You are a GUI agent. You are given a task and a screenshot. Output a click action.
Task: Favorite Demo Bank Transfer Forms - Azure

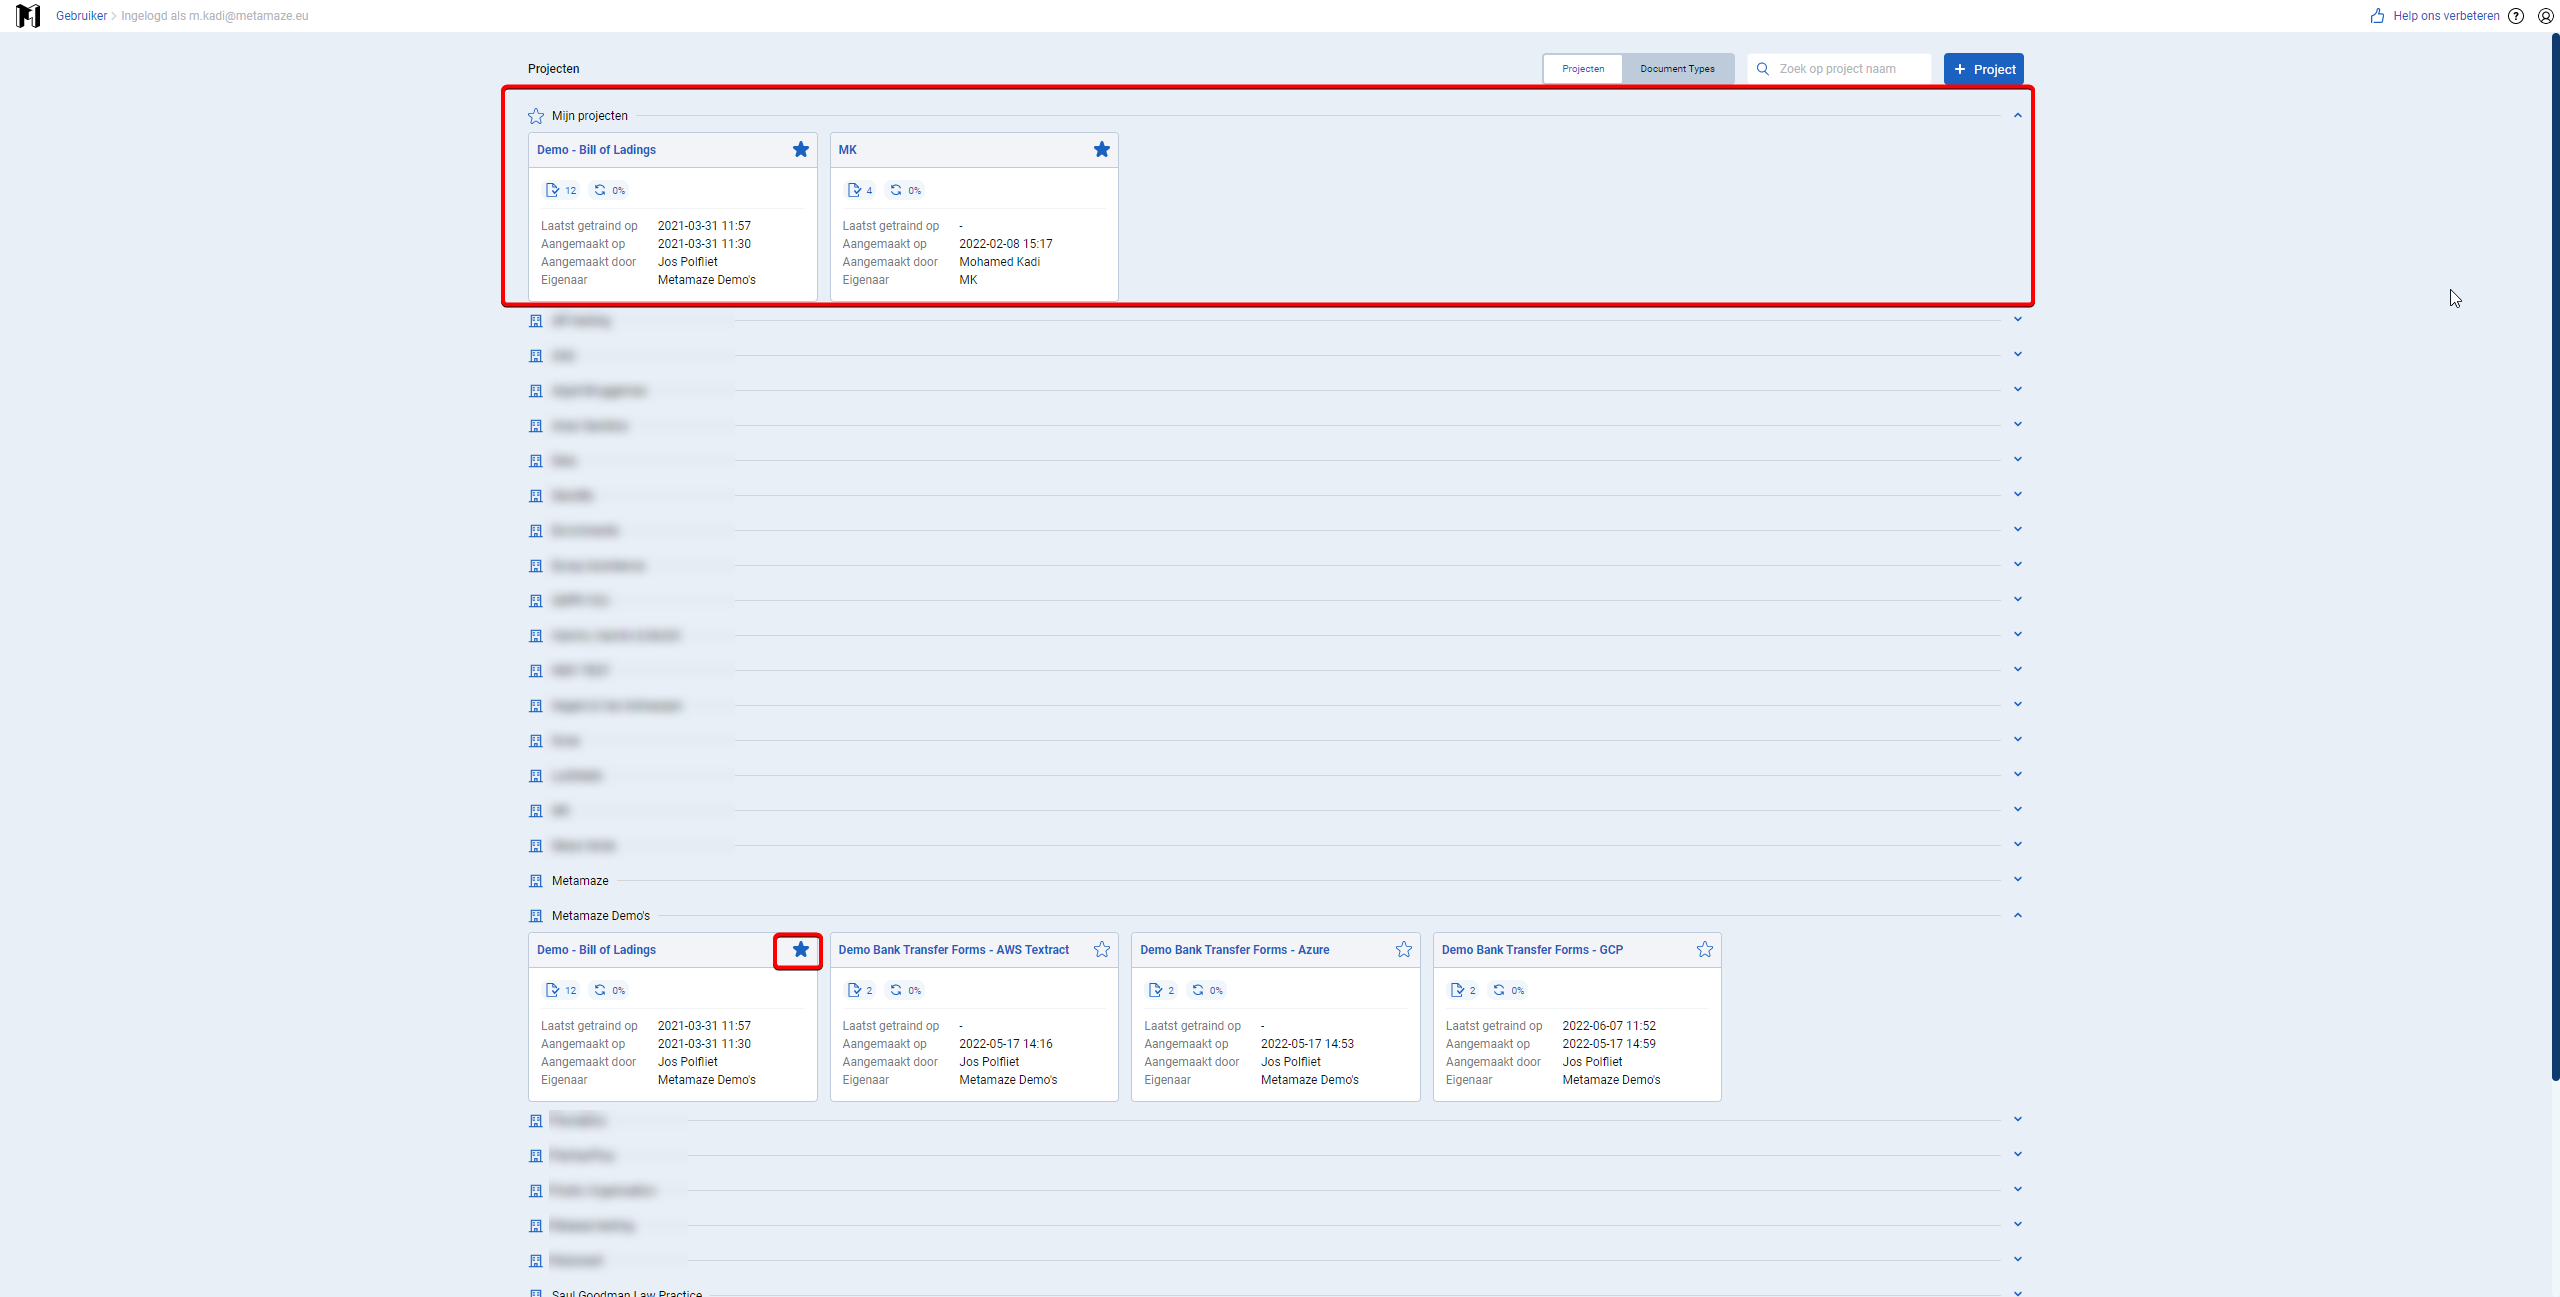coord(1404,950)
